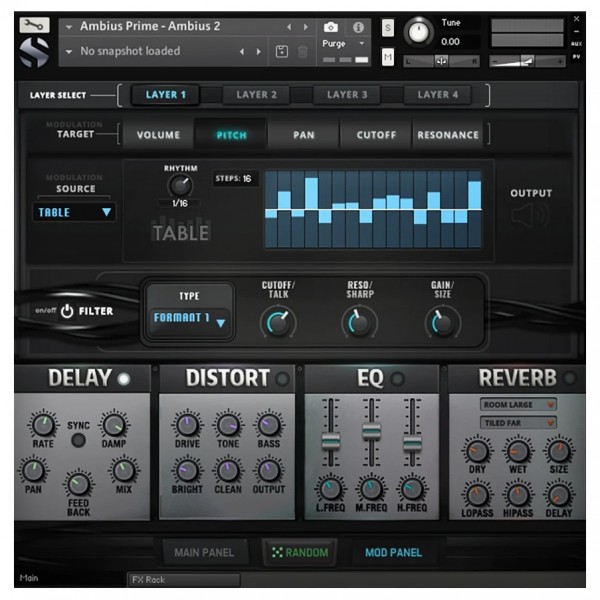The image size is (600, 600).
Task: Click the Reverb Lopass knob
Action: pyautogui.click(x=477, y=495)
